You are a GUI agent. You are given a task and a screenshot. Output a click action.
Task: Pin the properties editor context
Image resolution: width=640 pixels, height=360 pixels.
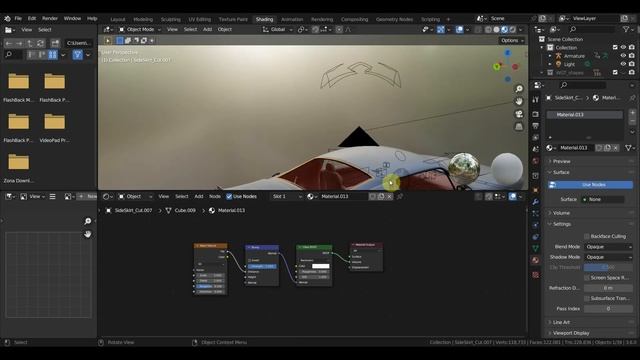(632, 98)
